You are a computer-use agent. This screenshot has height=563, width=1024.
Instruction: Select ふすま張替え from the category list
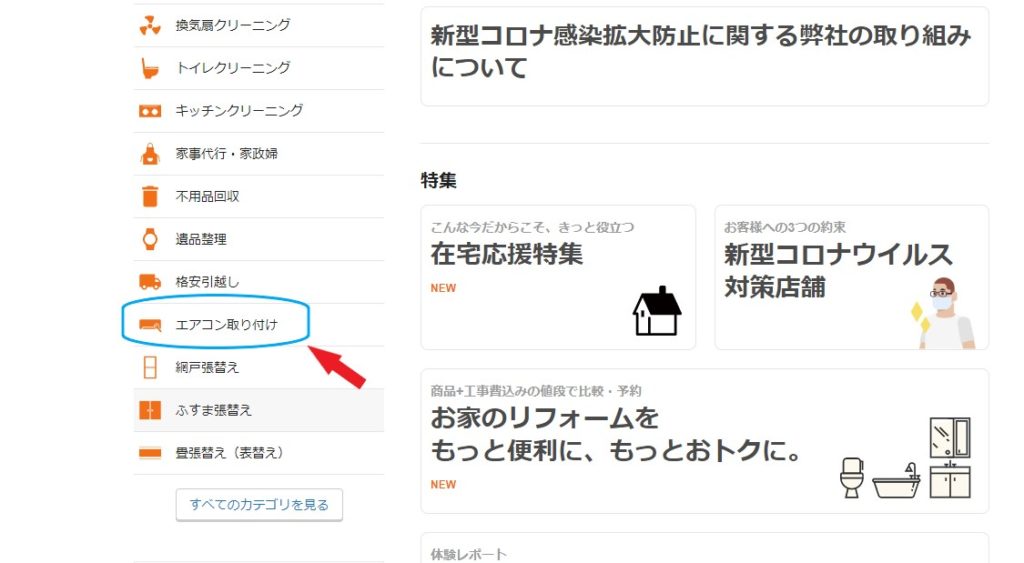(x=214, y=410)
